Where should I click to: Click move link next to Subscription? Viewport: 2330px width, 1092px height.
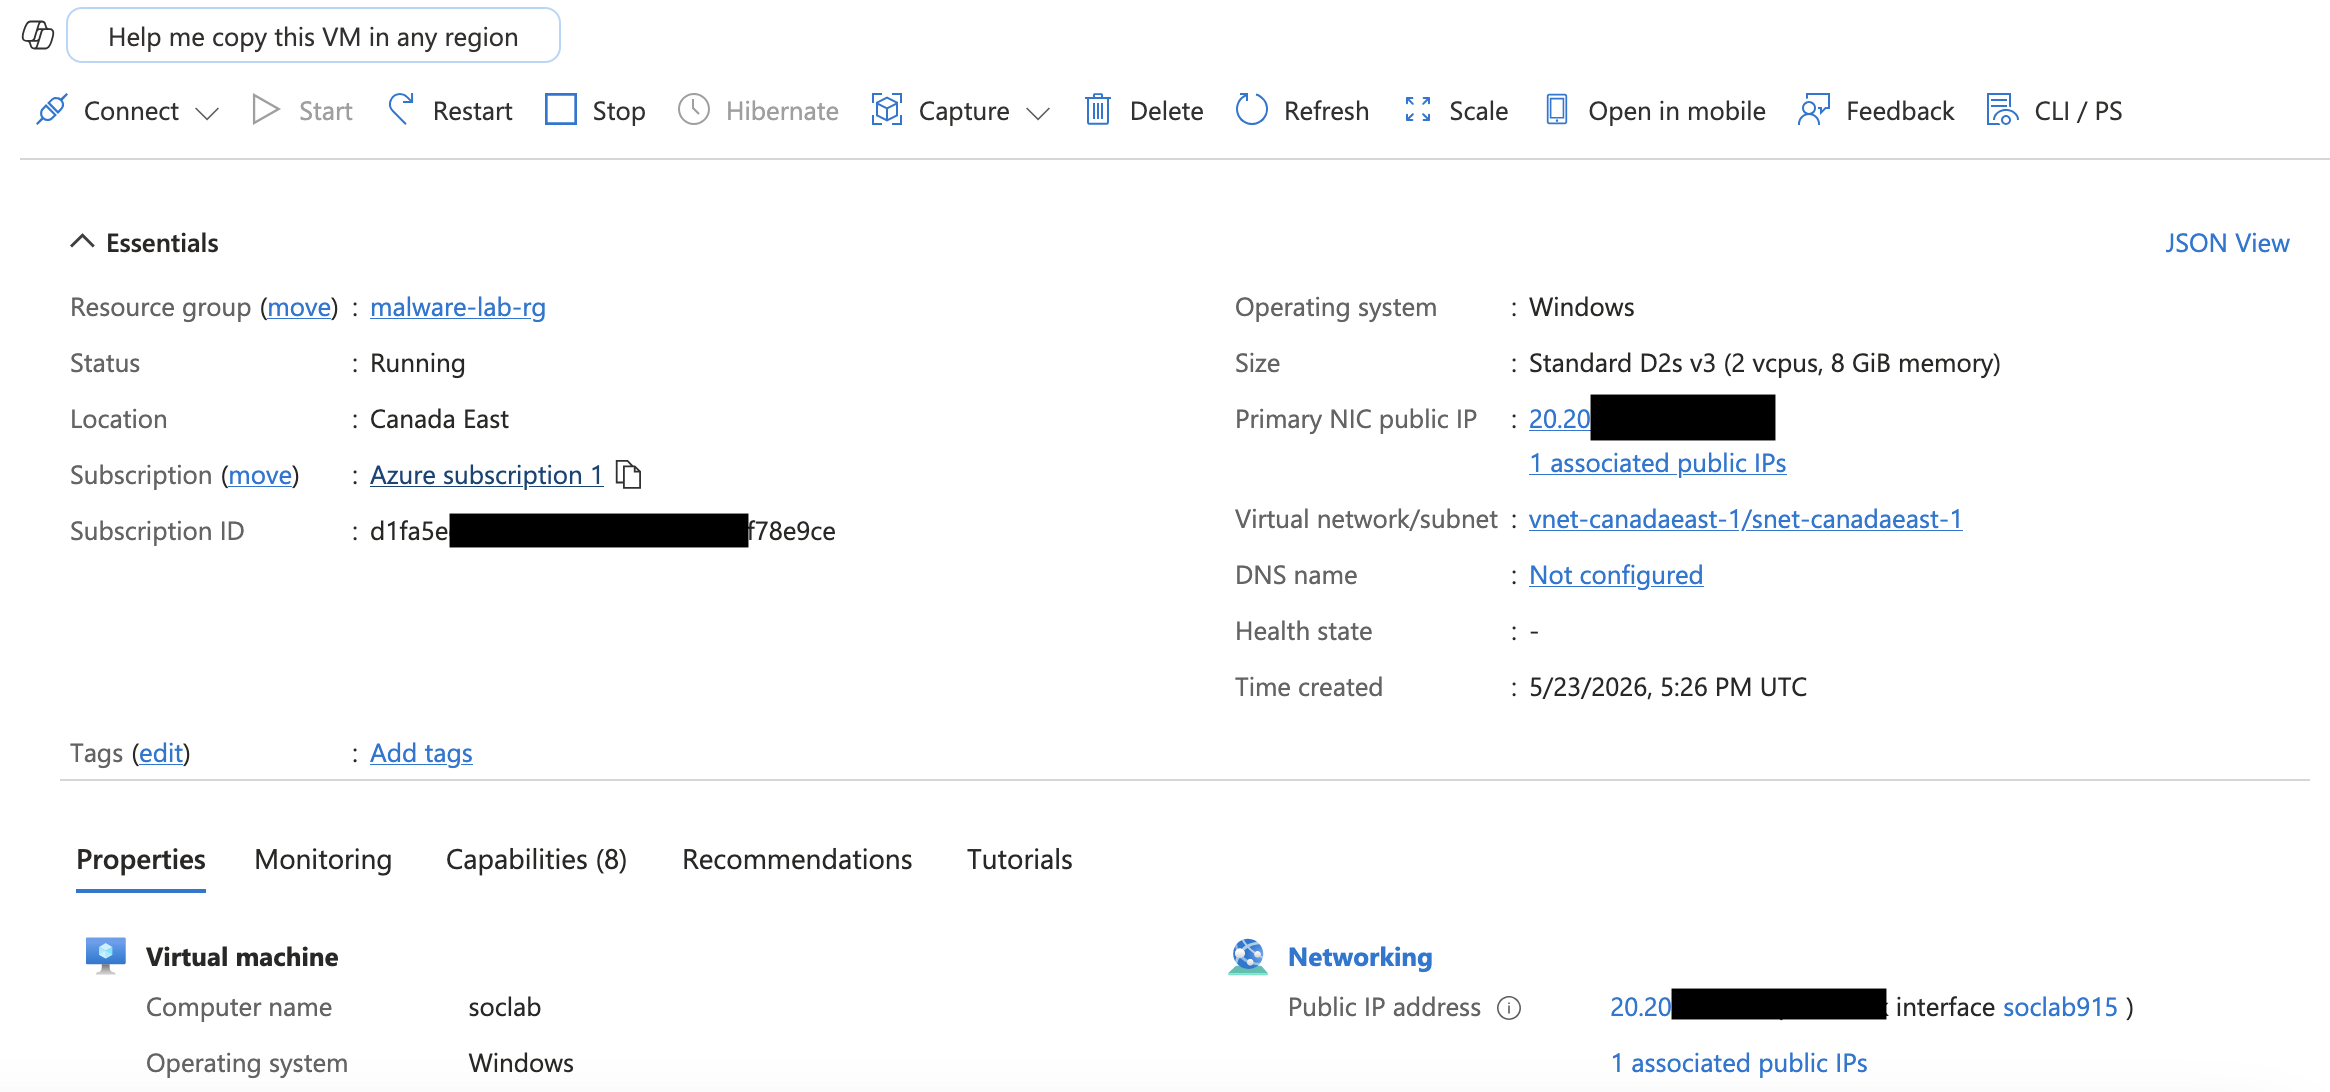pos(260,475)
